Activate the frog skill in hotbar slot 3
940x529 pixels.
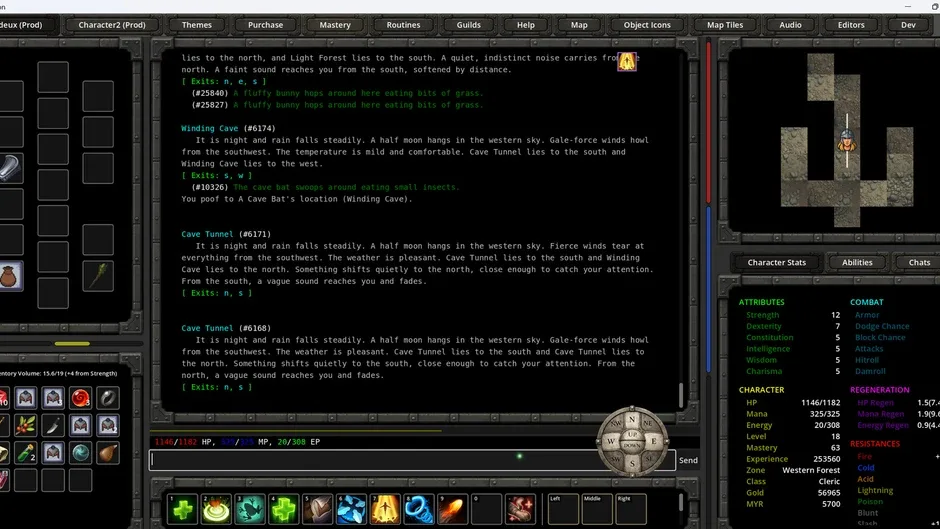click(249, 510)
